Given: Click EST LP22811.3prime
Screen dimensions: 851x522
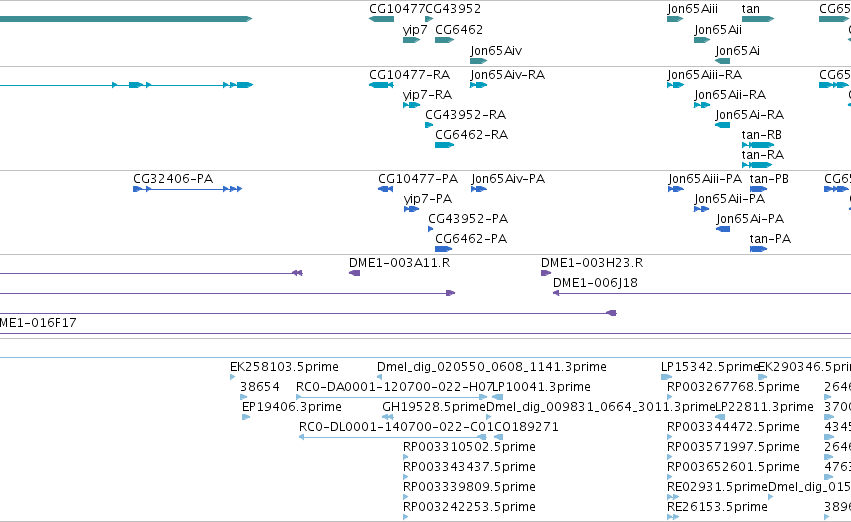Looking at the screenshot, I should [x=764, y=407].
